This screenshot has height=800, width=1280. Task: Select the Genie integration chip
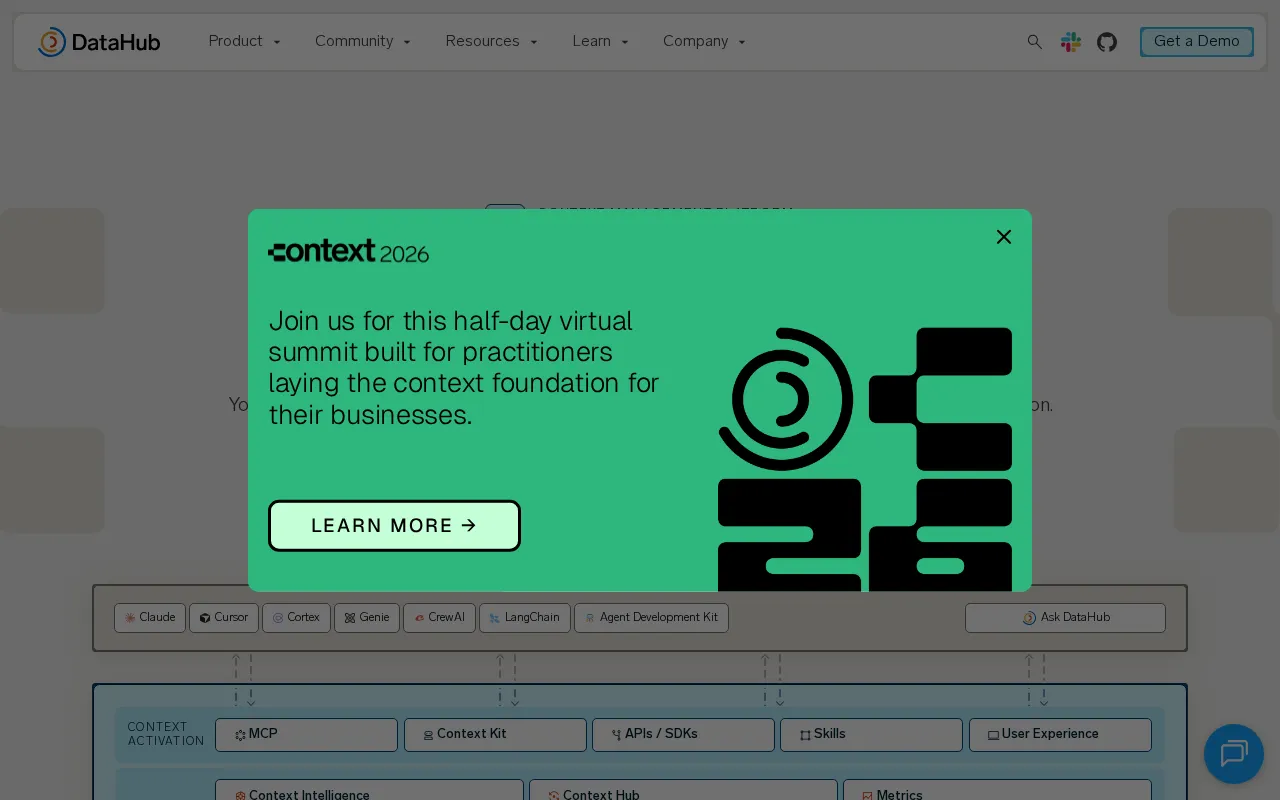point(367,618)
